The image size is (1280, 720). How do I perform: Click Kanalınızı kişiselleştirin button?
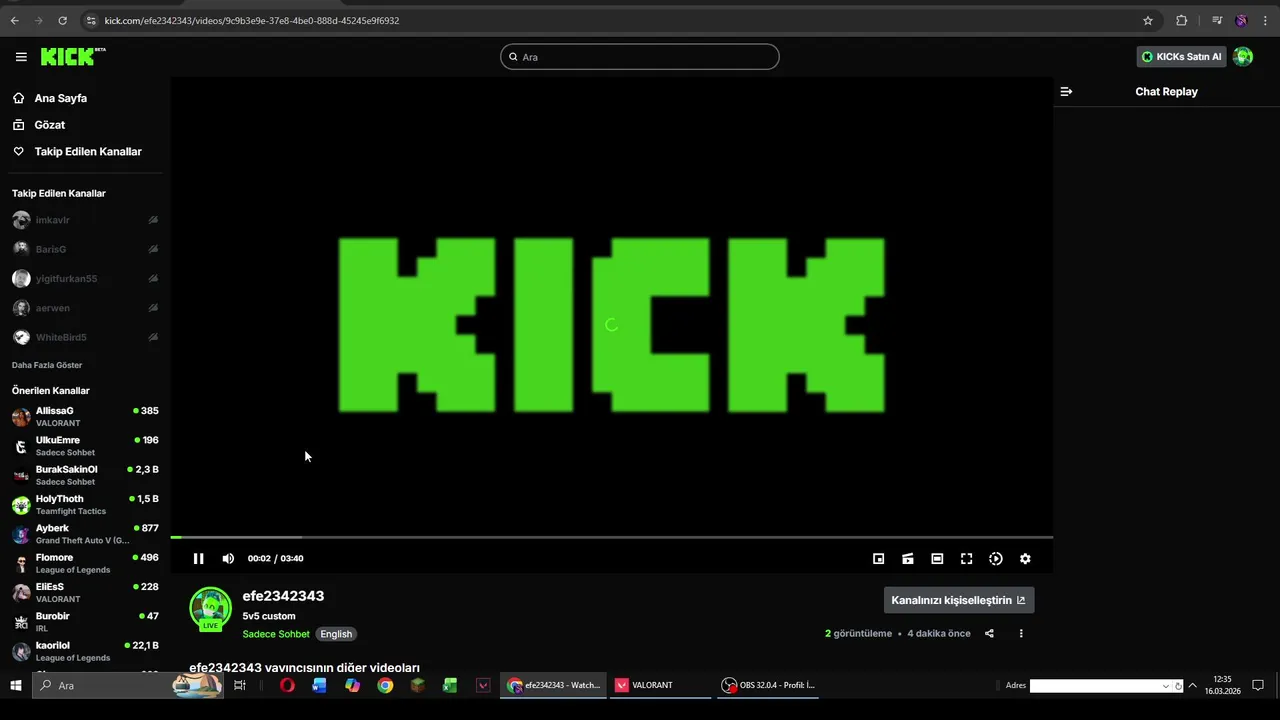pos(958,600)
